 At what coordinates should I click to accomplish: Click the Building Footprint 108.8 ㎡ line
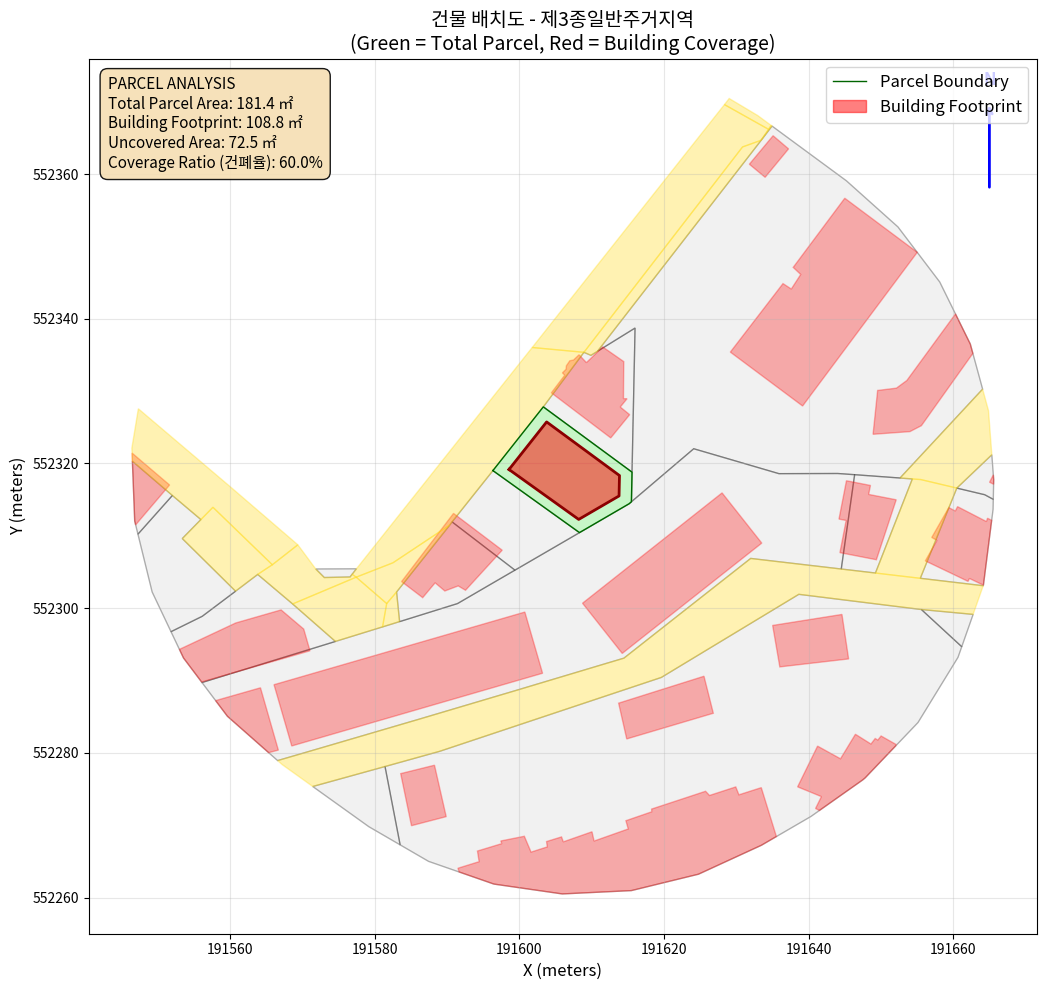click(205, 122)
